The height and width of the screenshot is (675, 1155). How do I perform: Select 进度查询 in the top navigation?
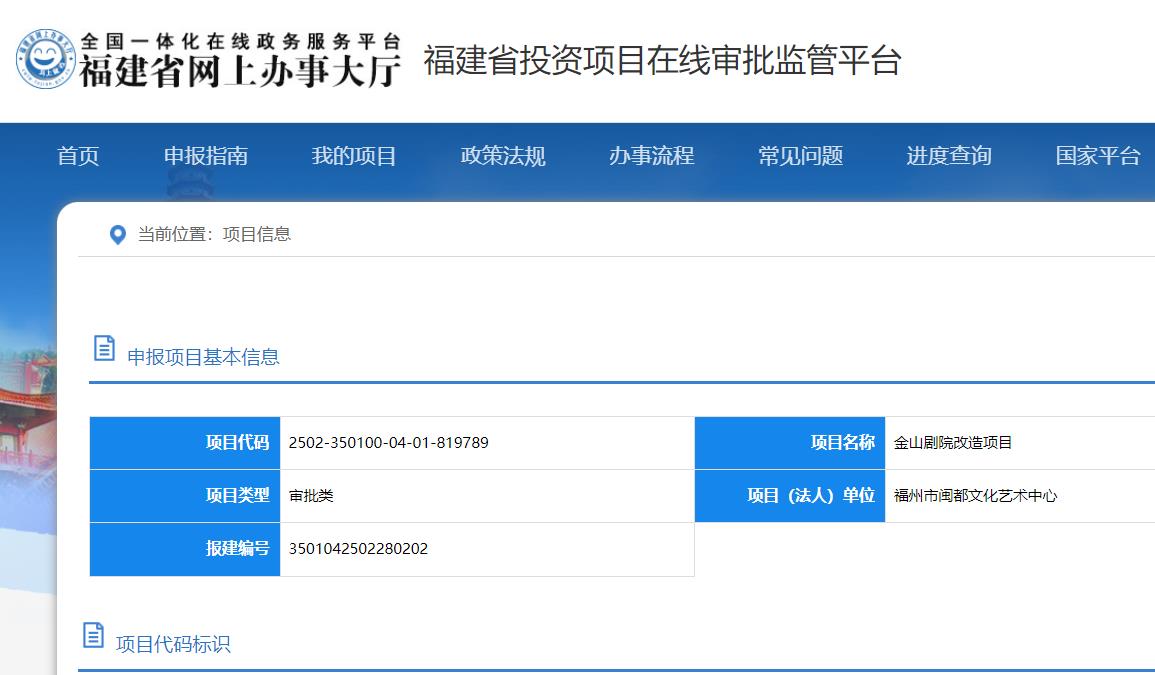point(949,156)
